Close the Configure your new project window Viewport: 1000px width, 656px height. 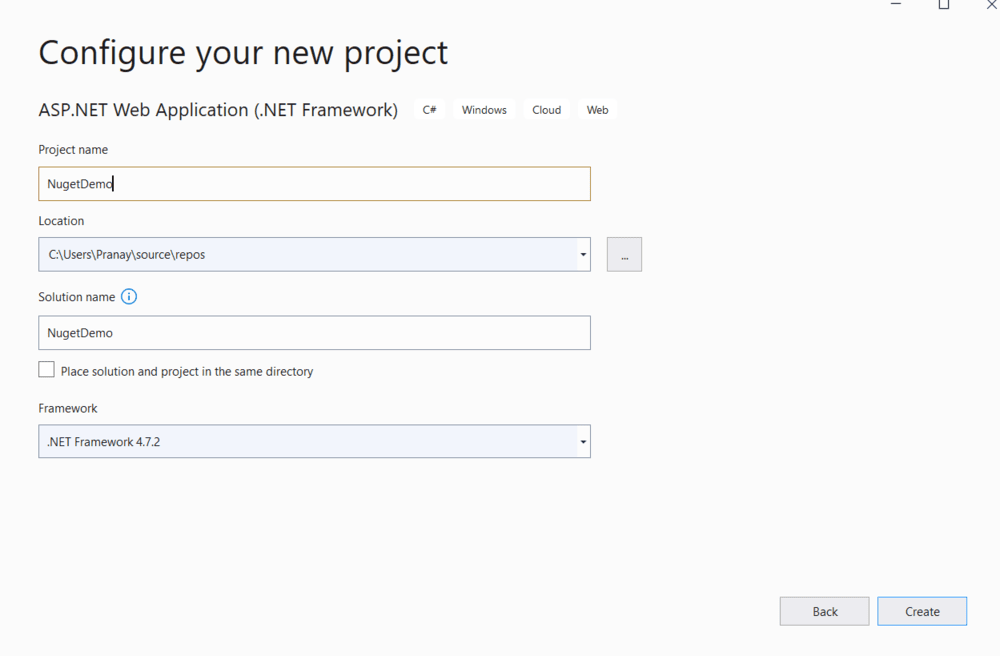[x=991, y=5]
